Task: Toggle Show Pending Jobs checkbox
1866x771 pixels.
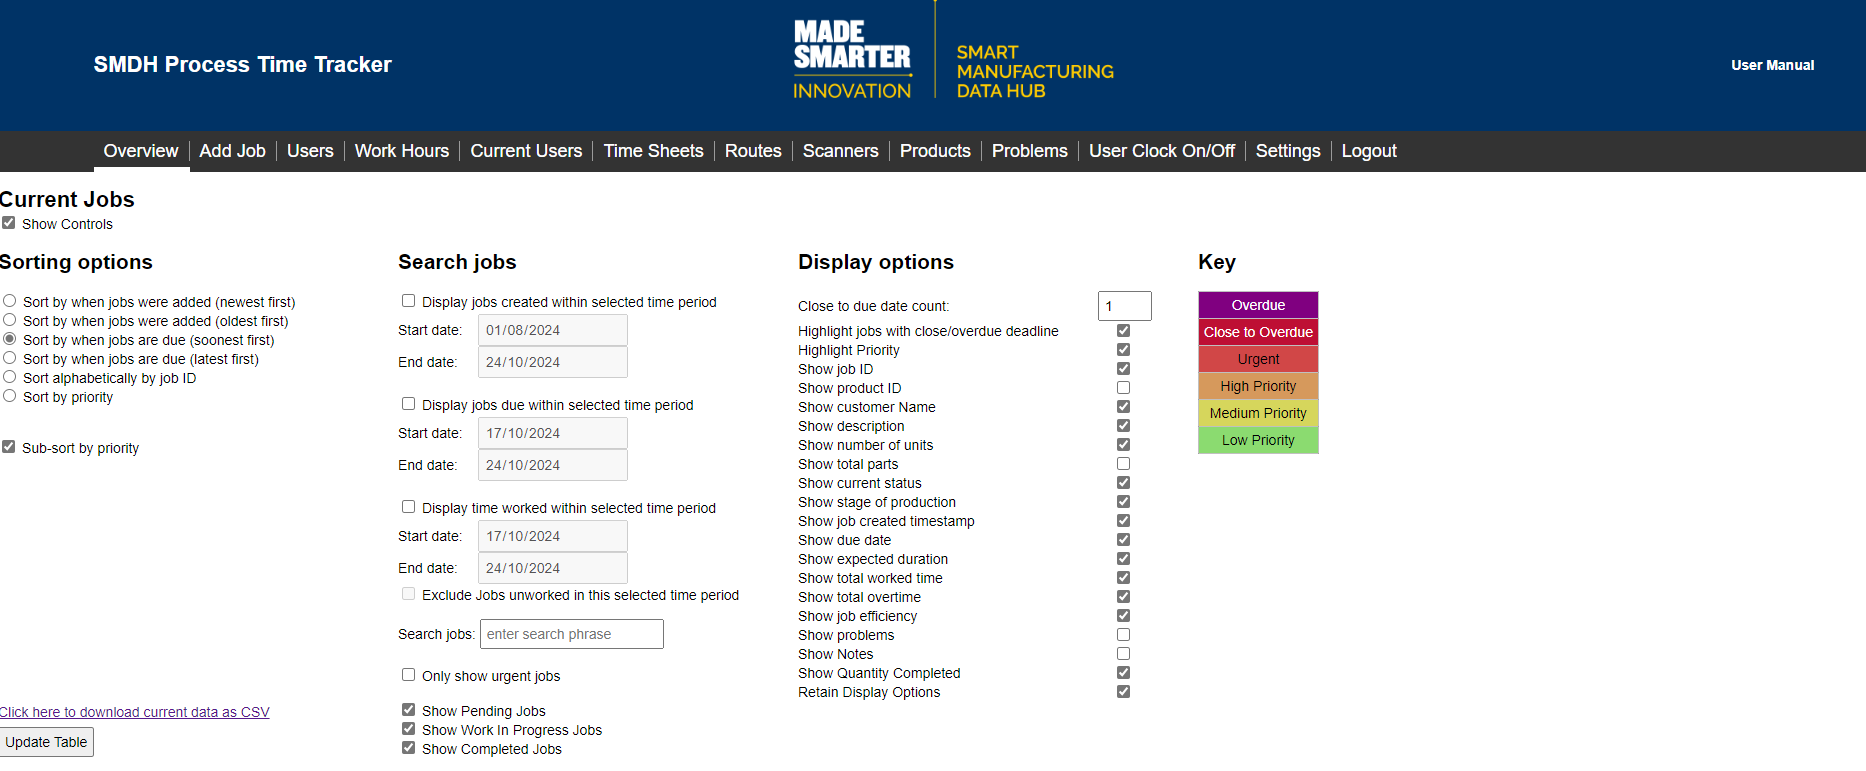Action: [408, 710]
